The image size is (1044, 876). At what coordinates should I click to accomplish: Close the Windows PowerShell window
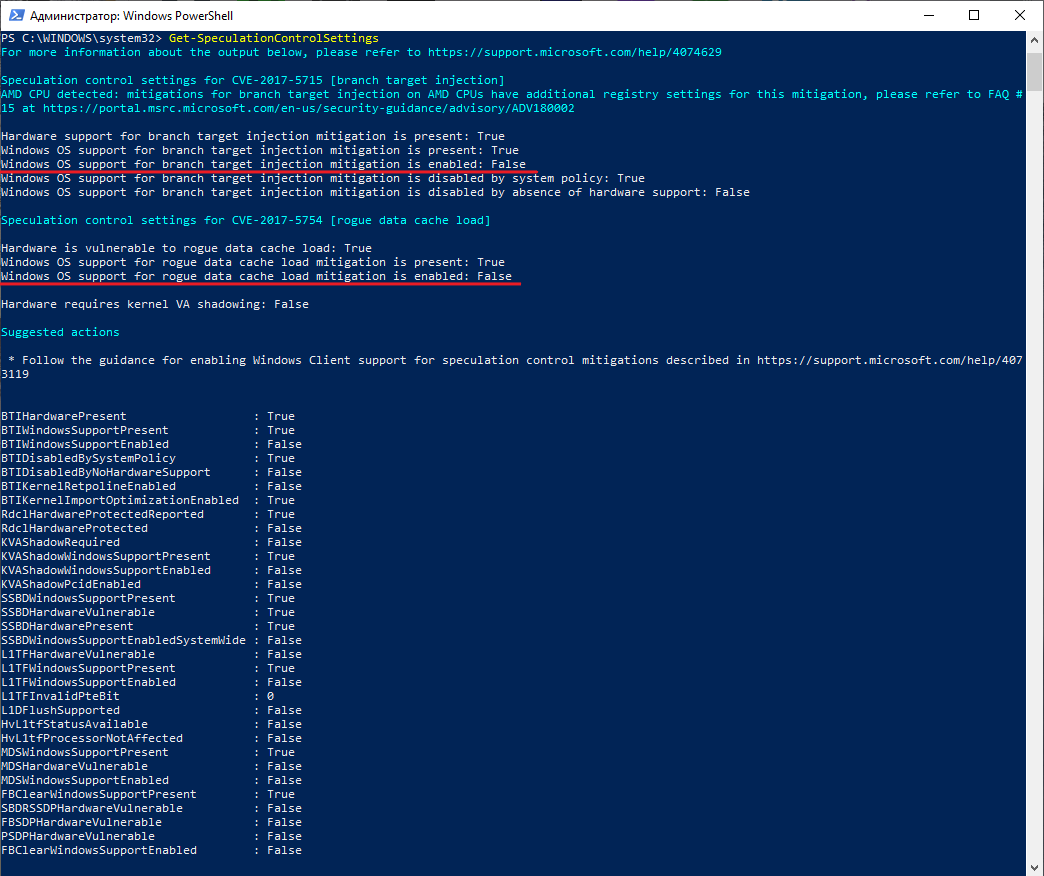1019,15
